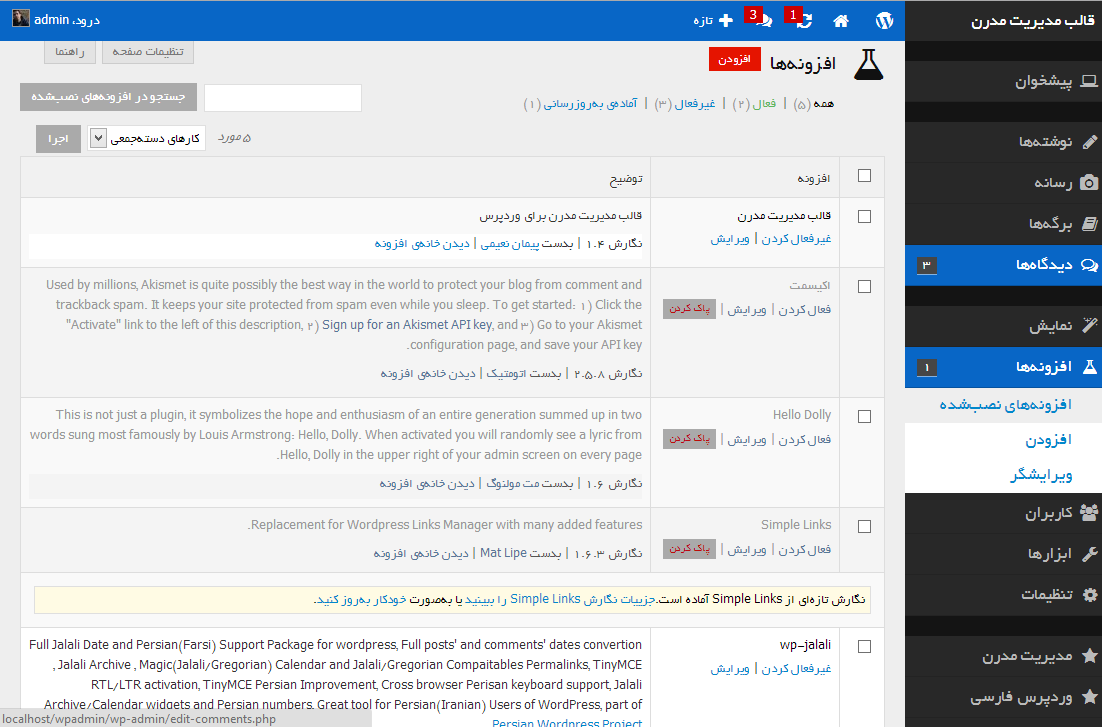Viewport: 1102px width, 727px height.
Task: Click the speech bubbles icon for دیدگاه‌ها
Action: point(1089,265)
